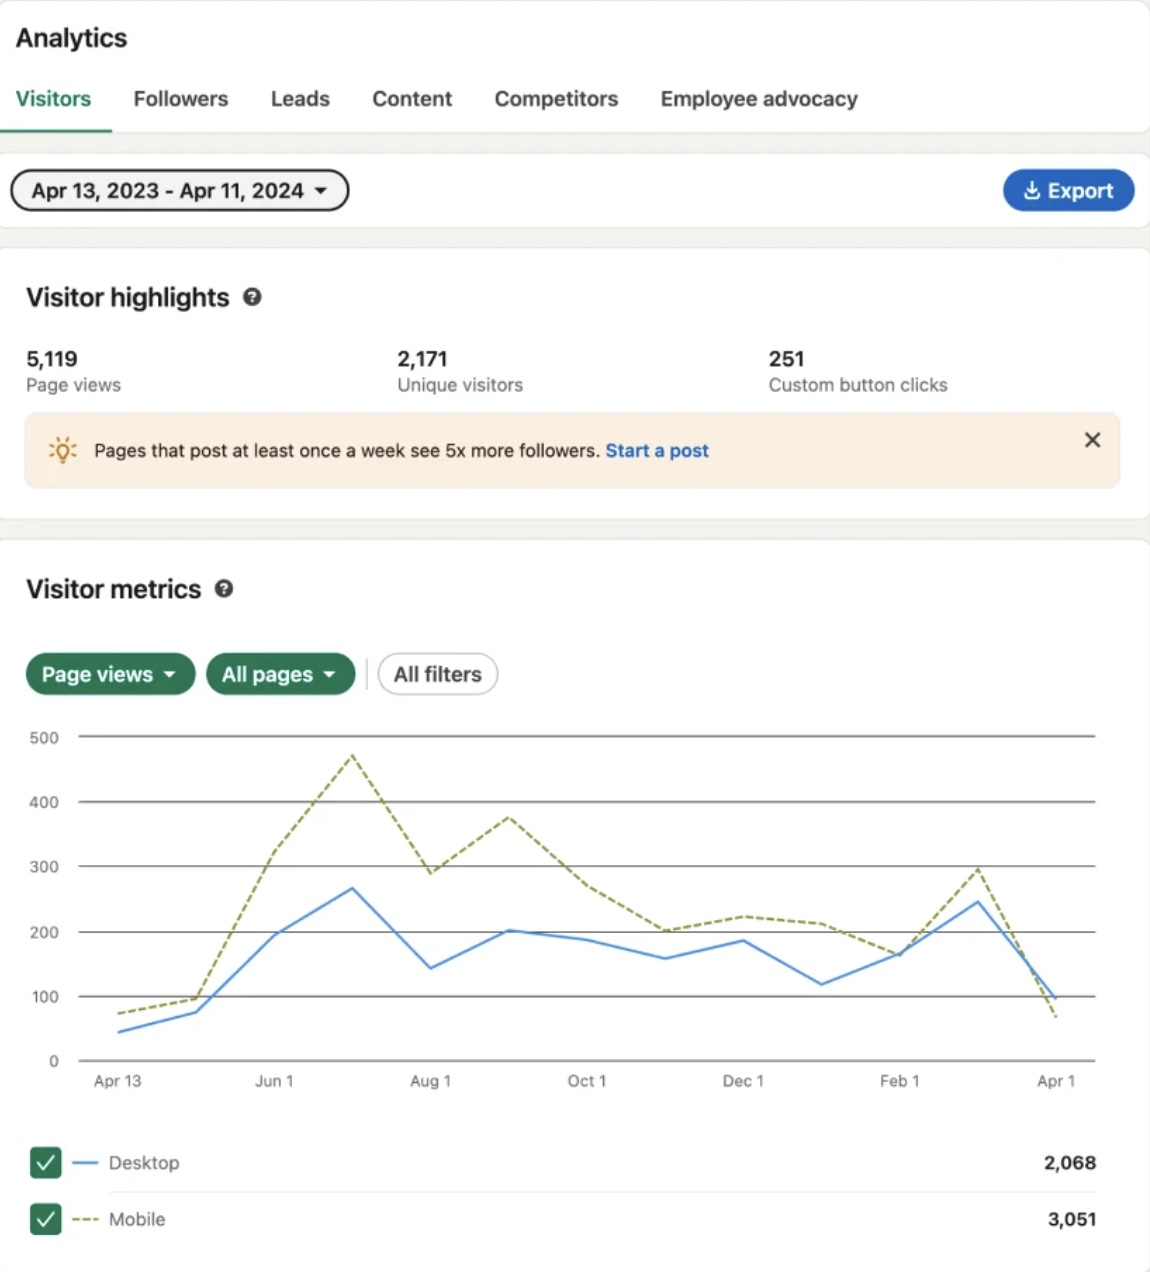Click the Export download icon
This screenshot has height=1272, width=1150.
click(1031, 190)
